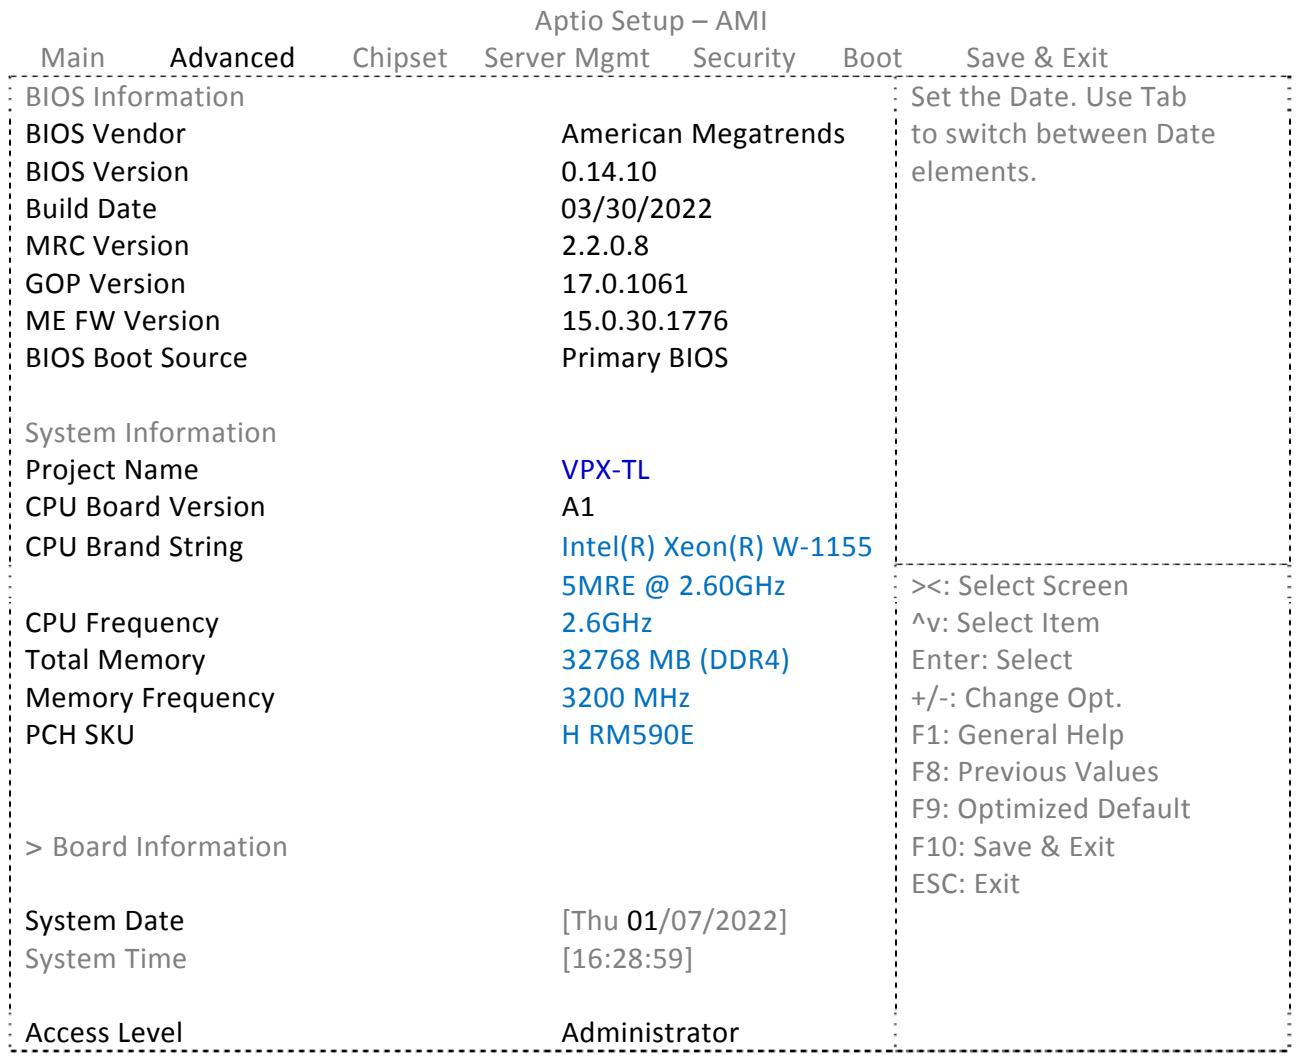Select the Memory Frequency 3200 MHz value

click(x=625, y=697)
